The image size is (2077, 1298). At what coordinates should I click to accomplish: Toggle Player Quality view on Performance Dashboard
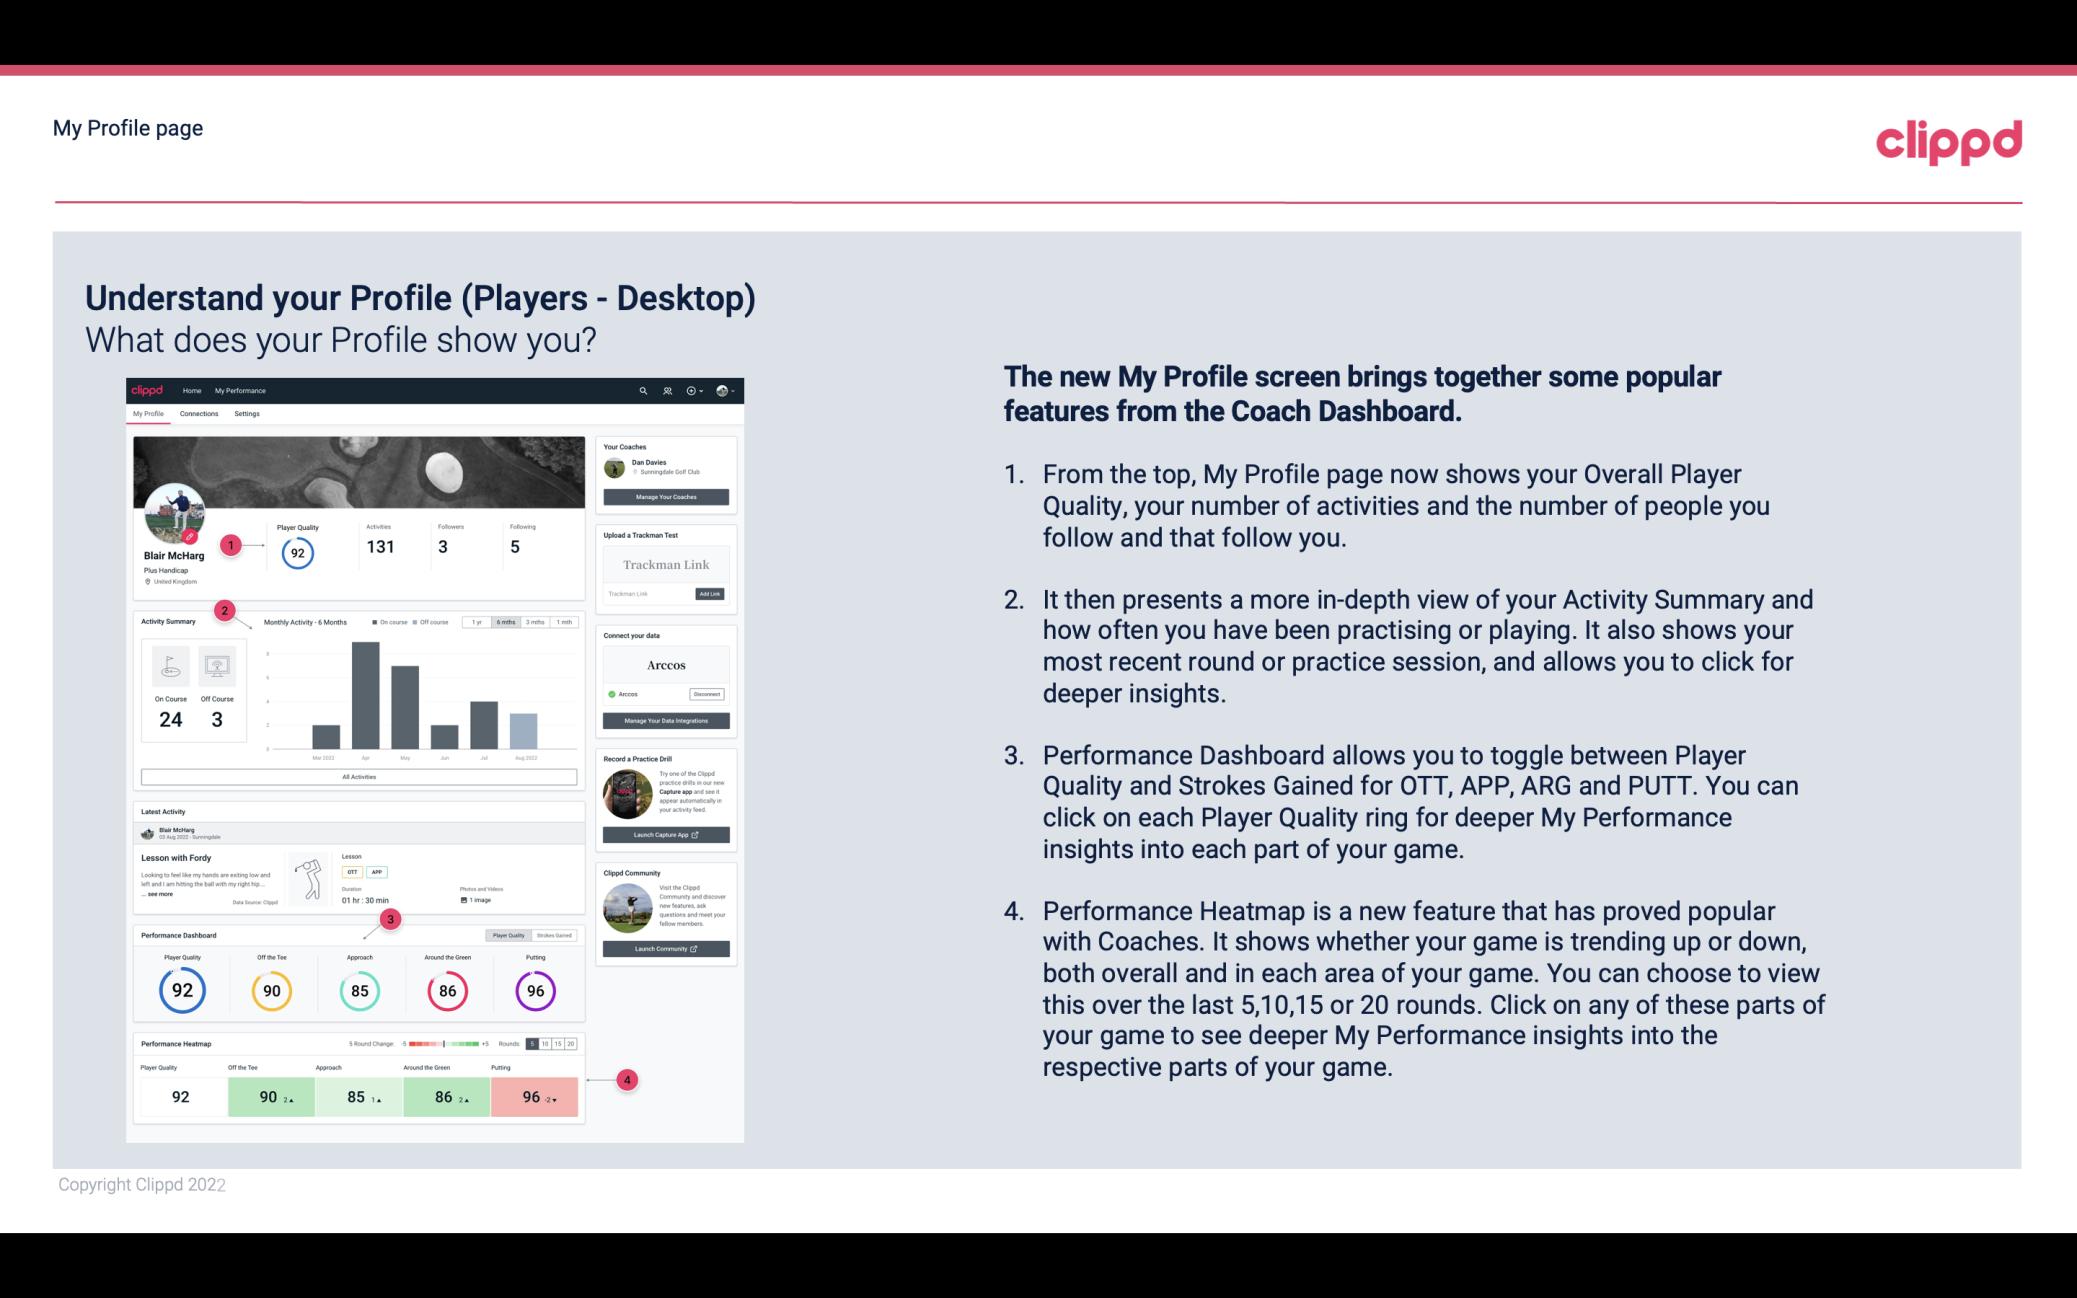tap(510, 935)
